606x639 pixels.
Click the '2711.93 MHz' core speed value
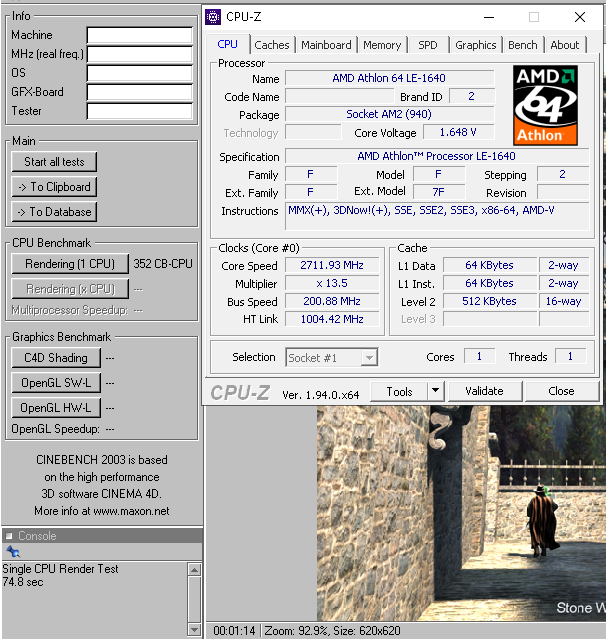pos(332,265)
